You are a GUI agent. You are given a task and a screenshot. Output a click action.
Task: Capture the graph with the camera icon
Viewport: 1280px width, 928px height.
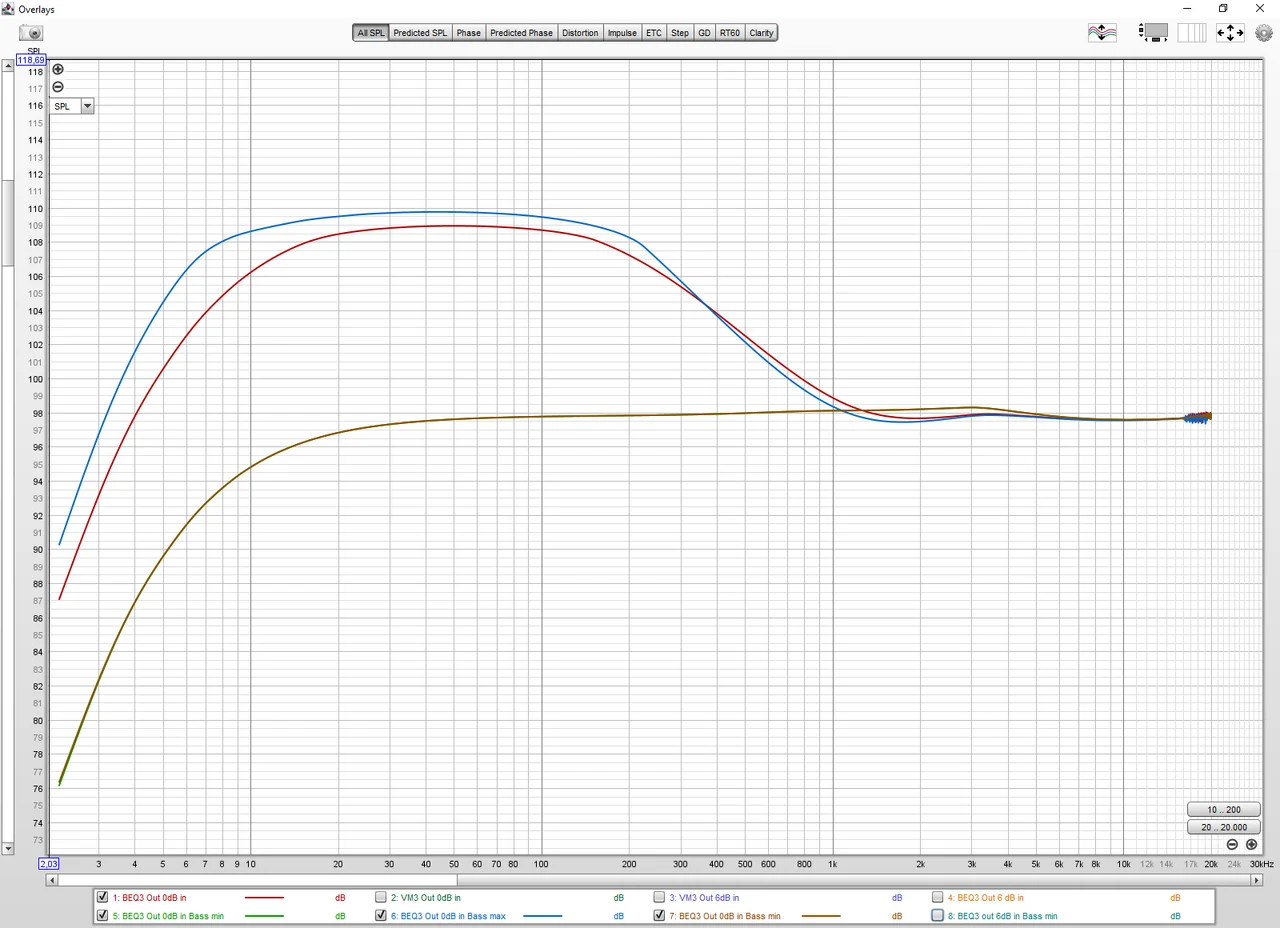coord(31,33)
